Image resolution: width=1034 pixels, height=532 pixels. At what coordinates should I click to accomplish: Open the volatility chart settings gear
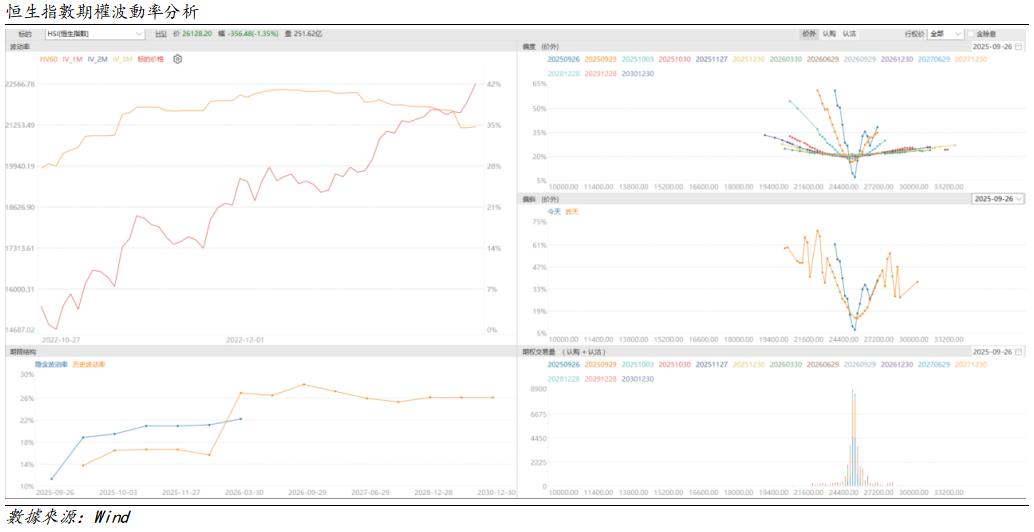178,60
